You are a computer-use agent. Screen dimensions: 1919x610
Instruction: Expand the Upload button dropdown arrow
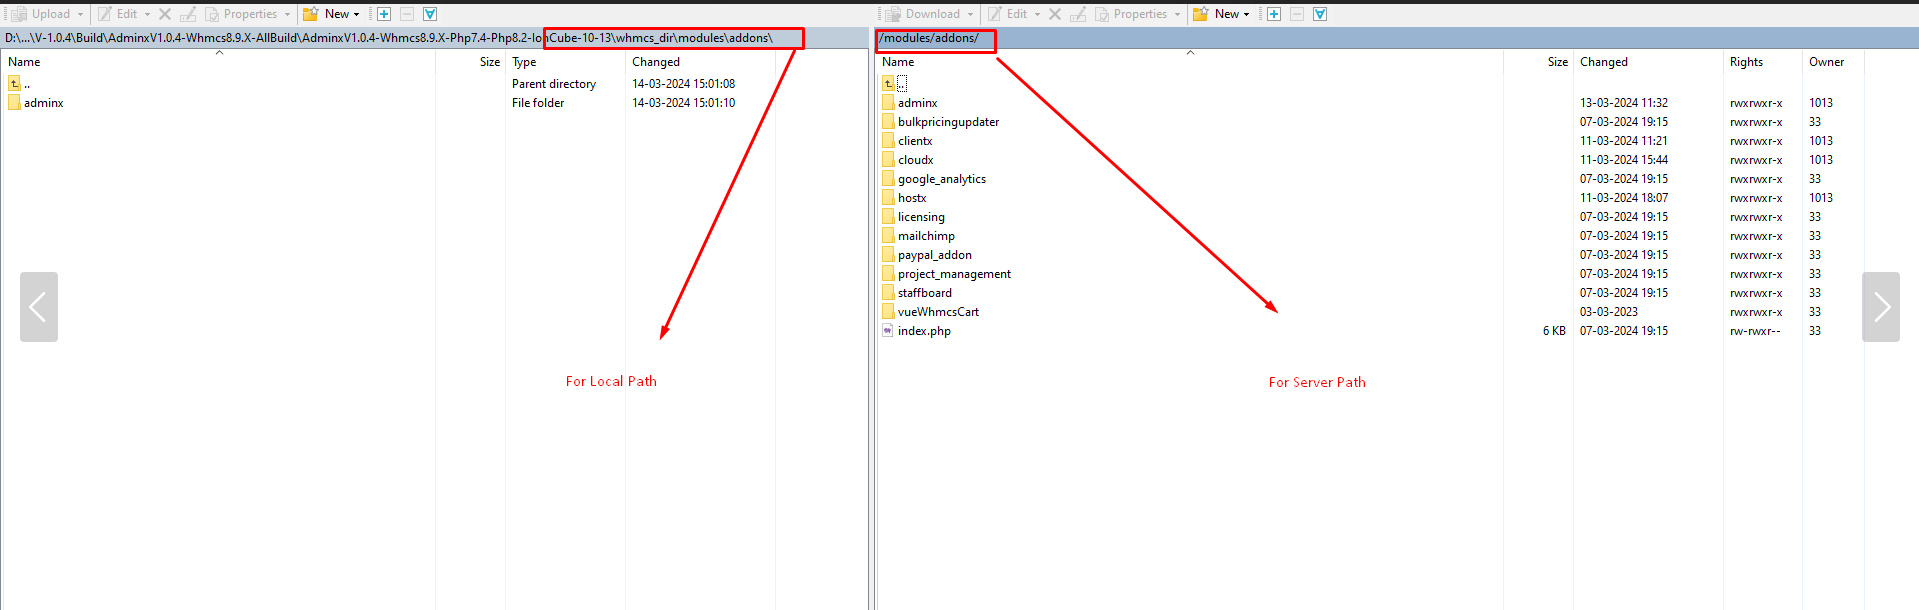pos(81,14)
